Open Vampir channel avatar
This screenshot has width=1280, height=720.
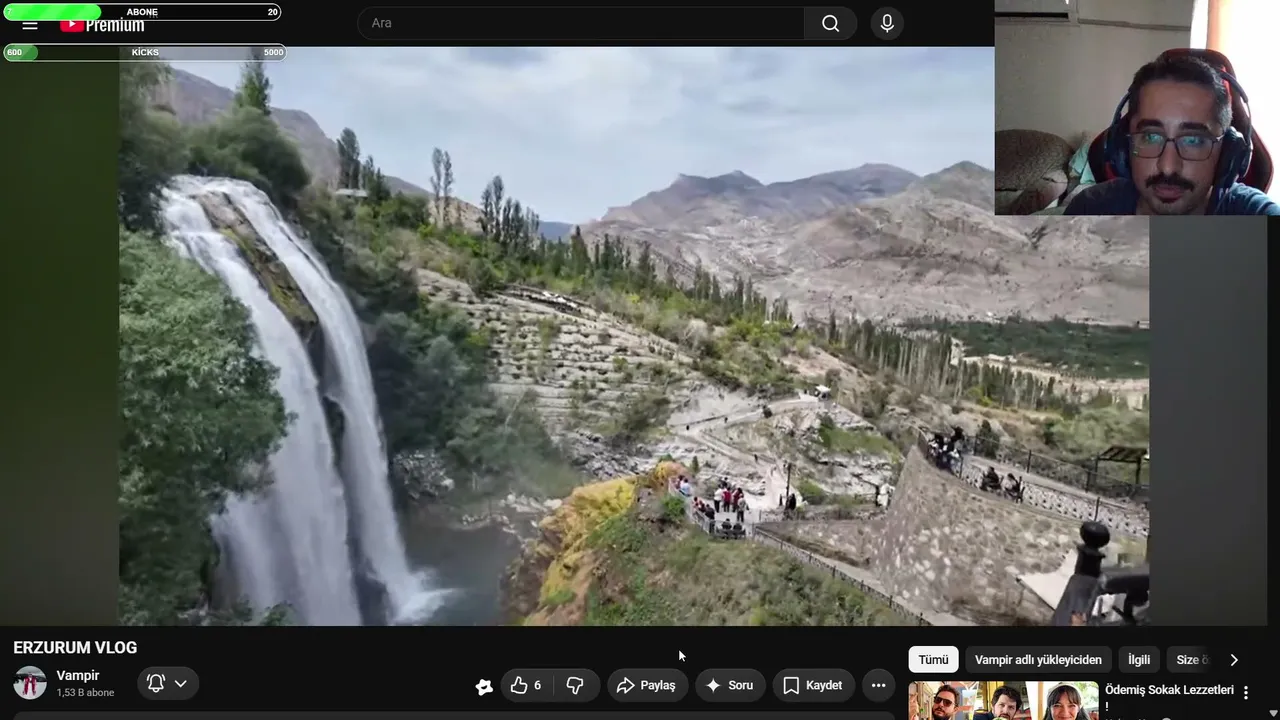[30, 683]
